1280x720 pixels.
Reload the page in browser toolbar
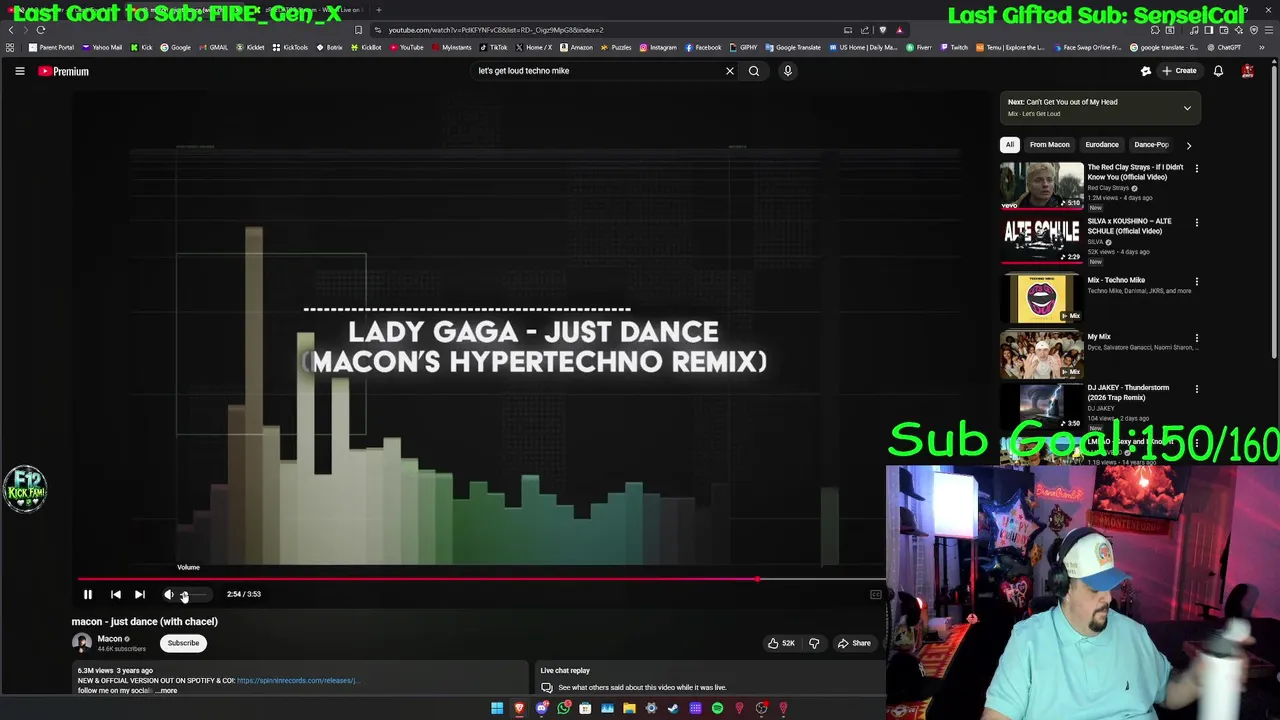[x=41, y=30]
